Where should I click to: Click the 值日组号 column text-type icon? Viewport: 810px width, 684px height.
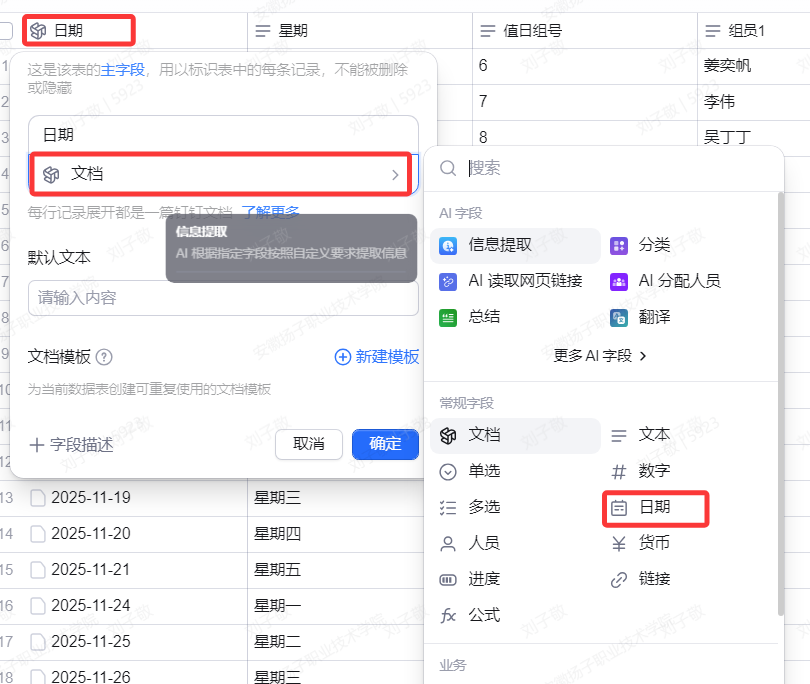point(488,31)
